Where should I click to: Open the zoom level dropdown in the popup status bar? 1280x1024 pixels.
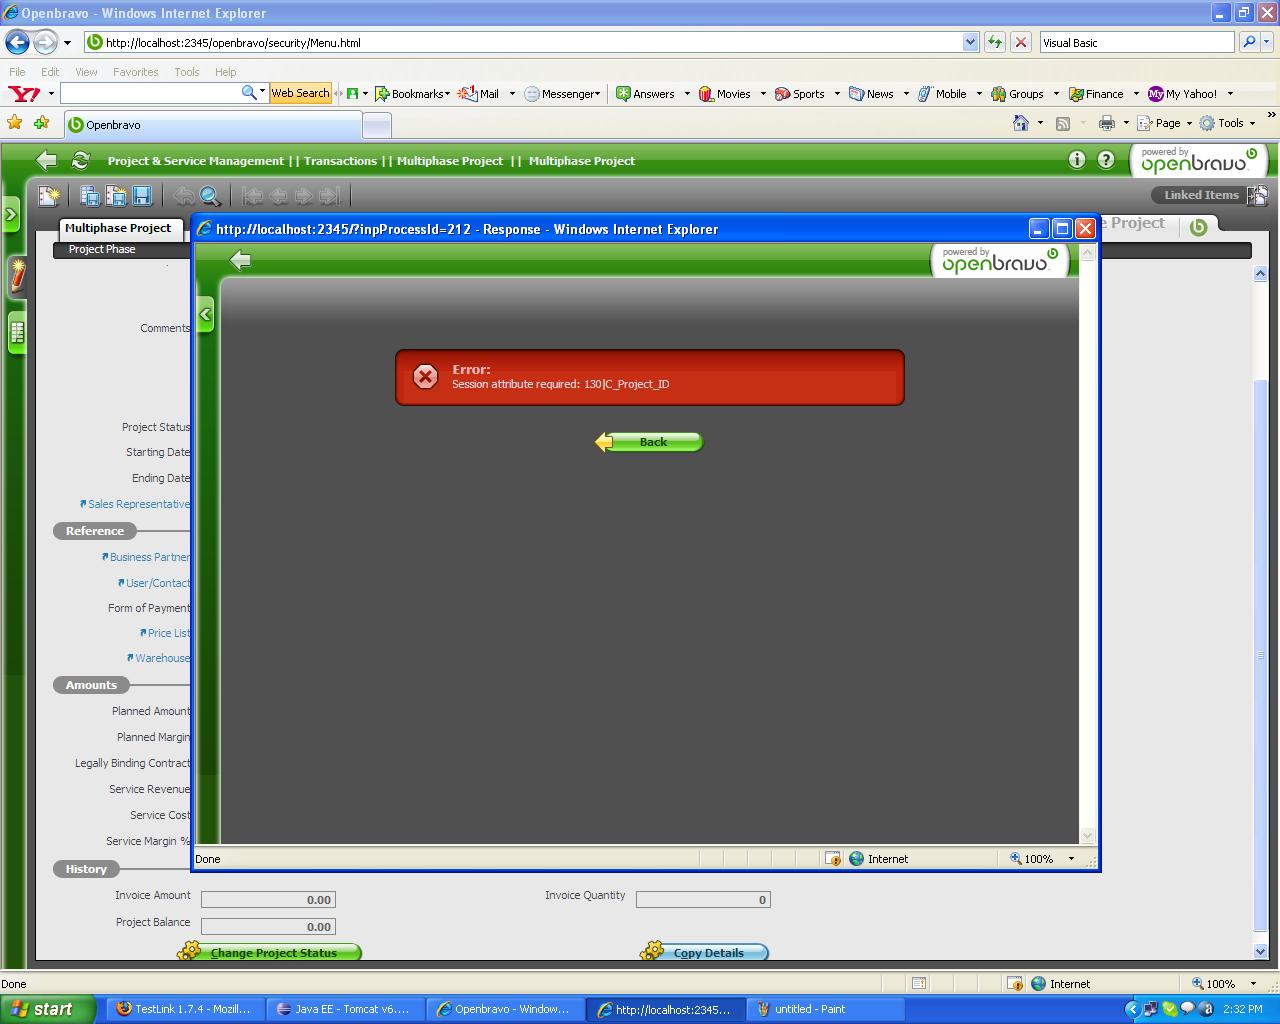point(1071,859)
